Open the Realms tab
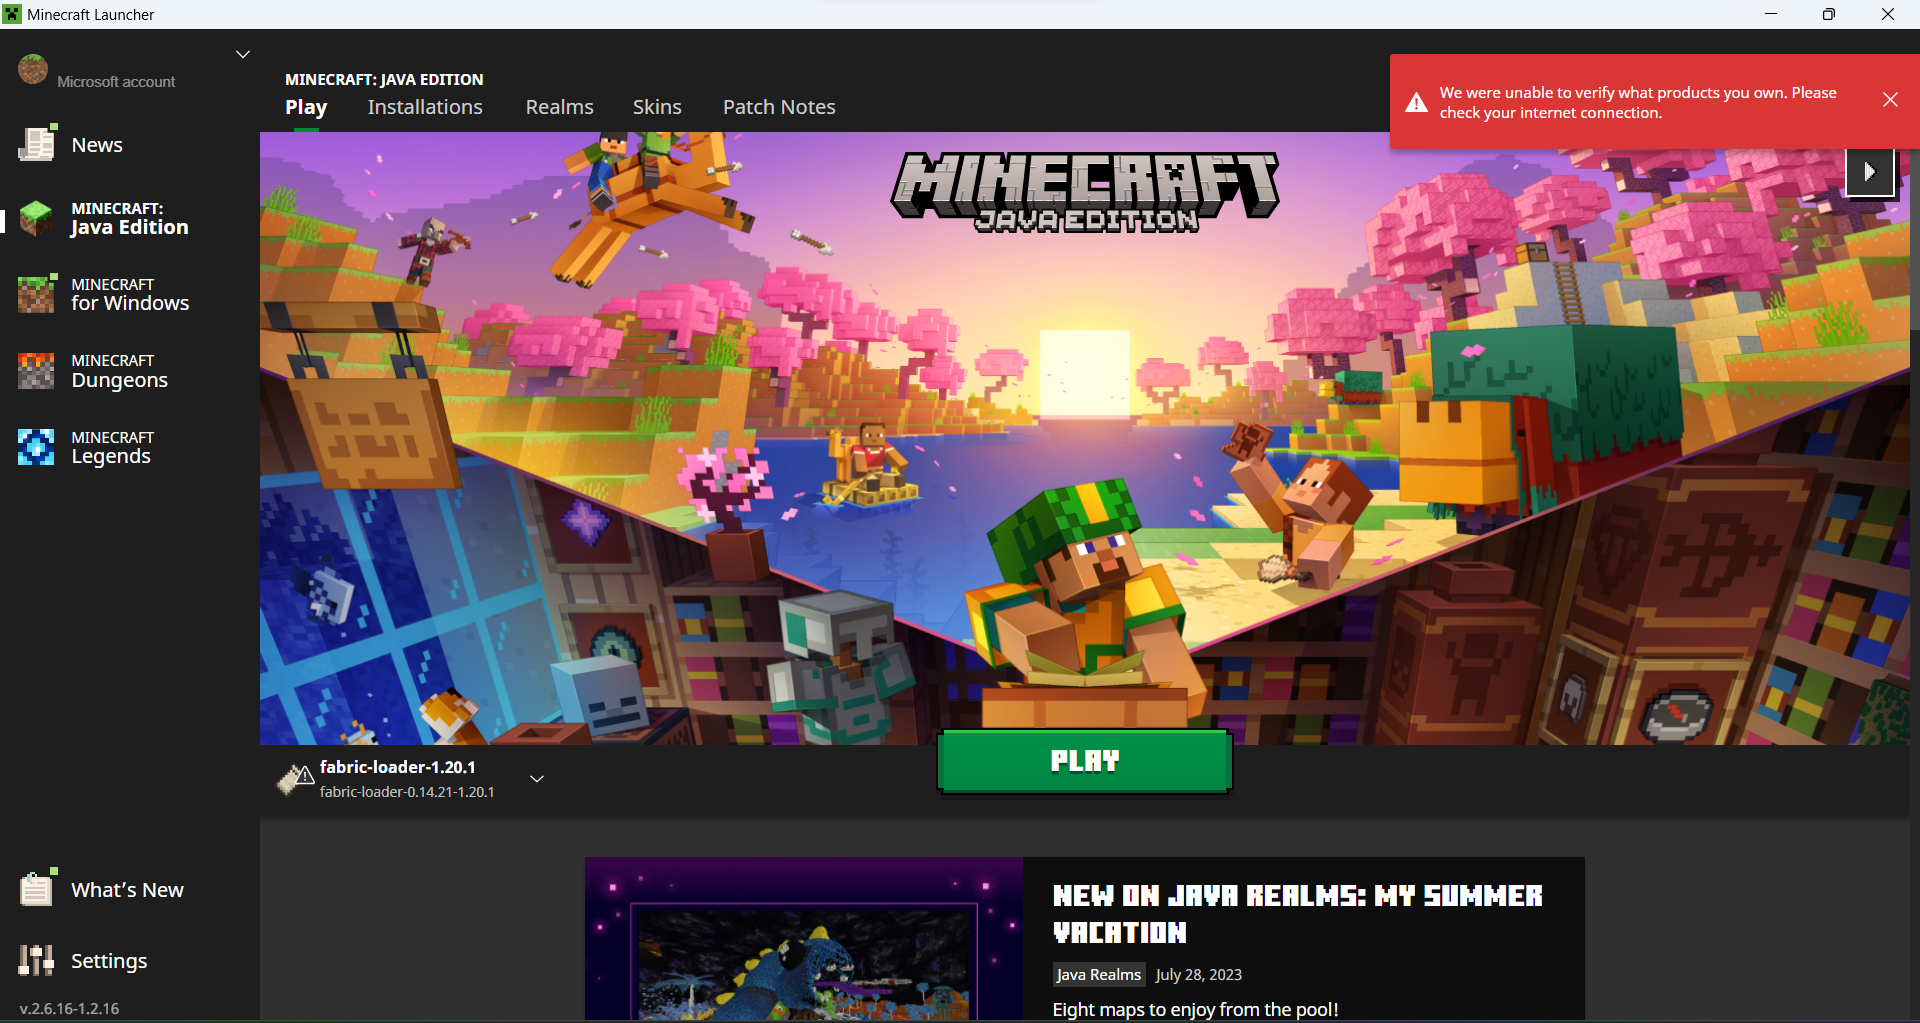1920x1023 pixels. click(559, 107)
